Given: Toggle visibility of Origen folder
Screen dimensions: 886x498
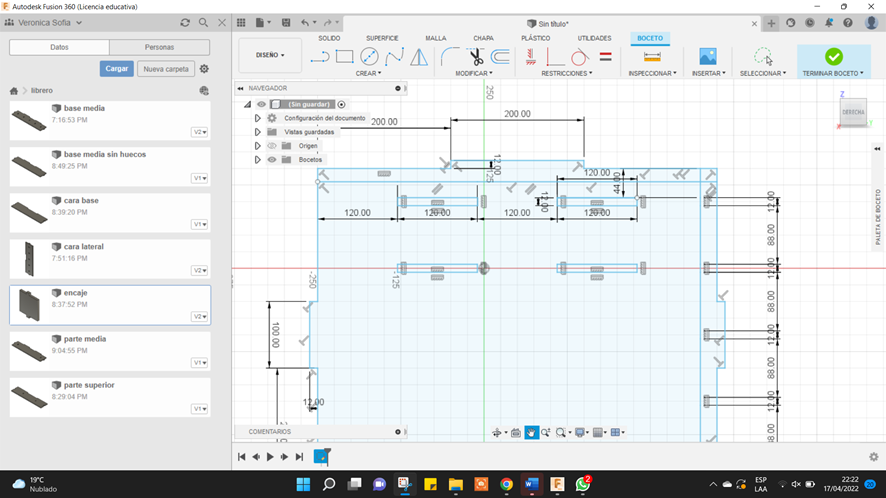Looking at the screenshot, I should 271,145.
